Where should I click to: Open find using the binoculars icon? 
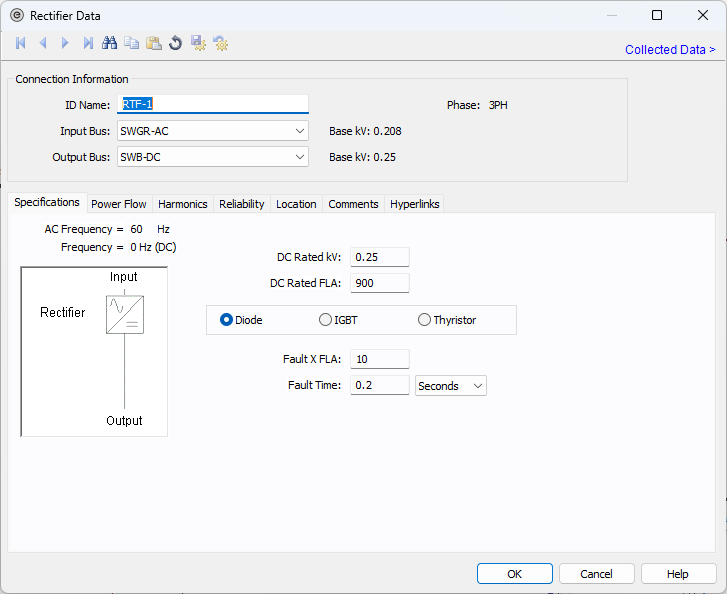110,43
